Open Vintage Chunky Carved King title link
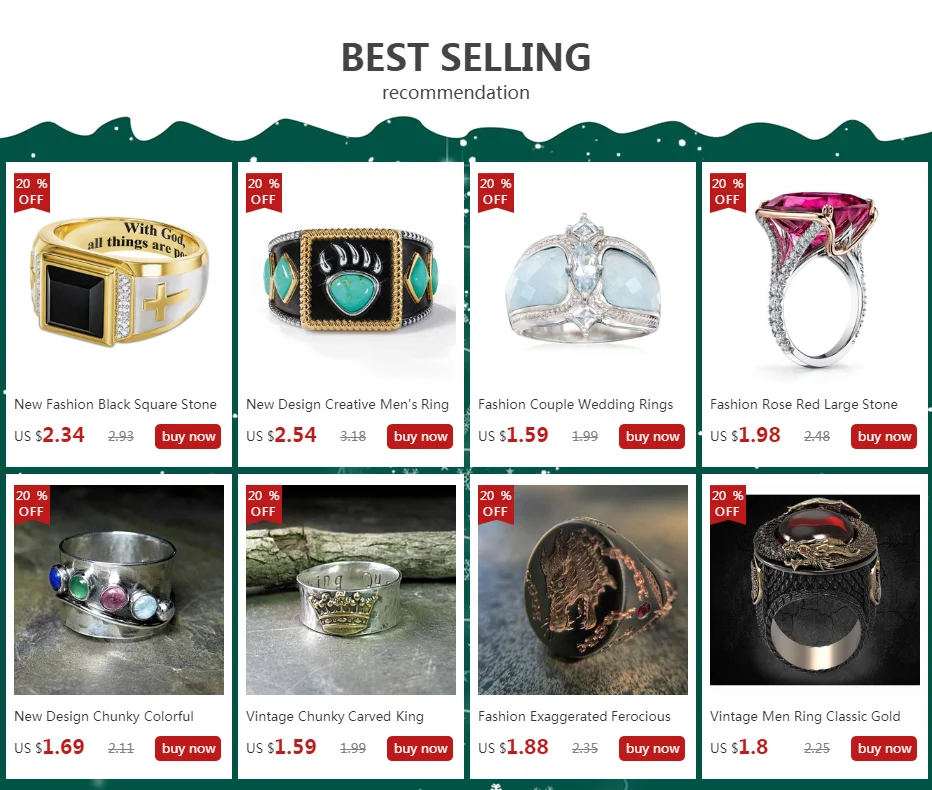Screen dimensions: 932x790 pos(335,716)
